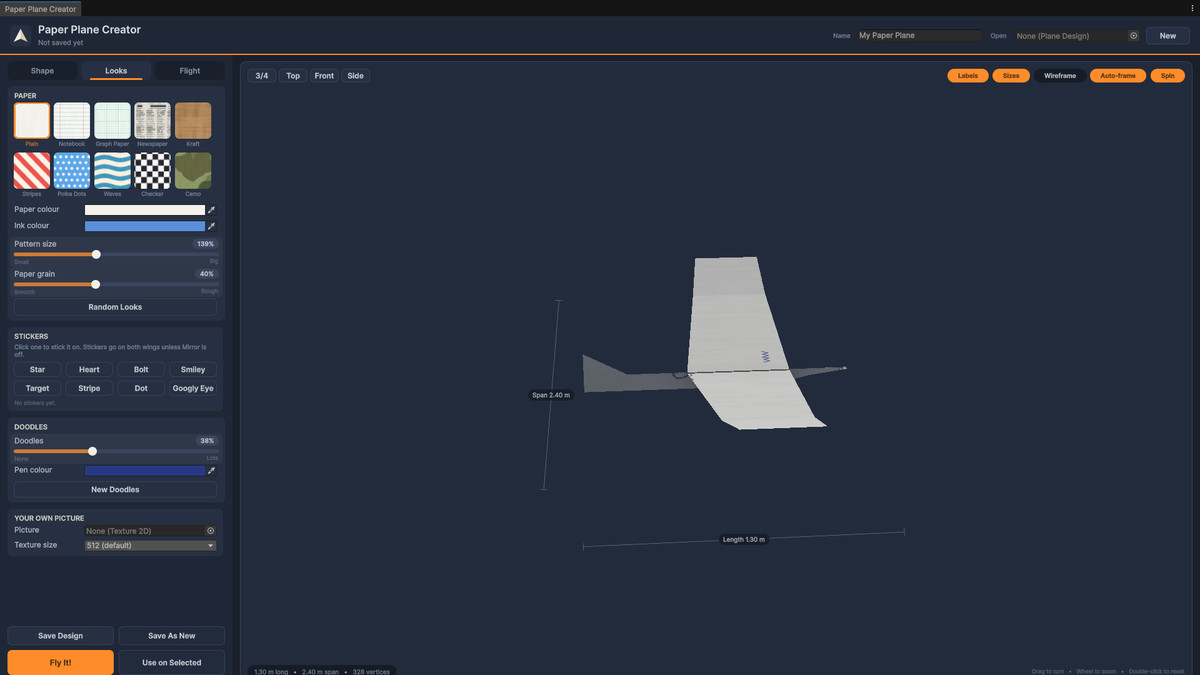Switch to Front camera view
The width and height of the screenshot is (1200, 675).
point(324,76)
